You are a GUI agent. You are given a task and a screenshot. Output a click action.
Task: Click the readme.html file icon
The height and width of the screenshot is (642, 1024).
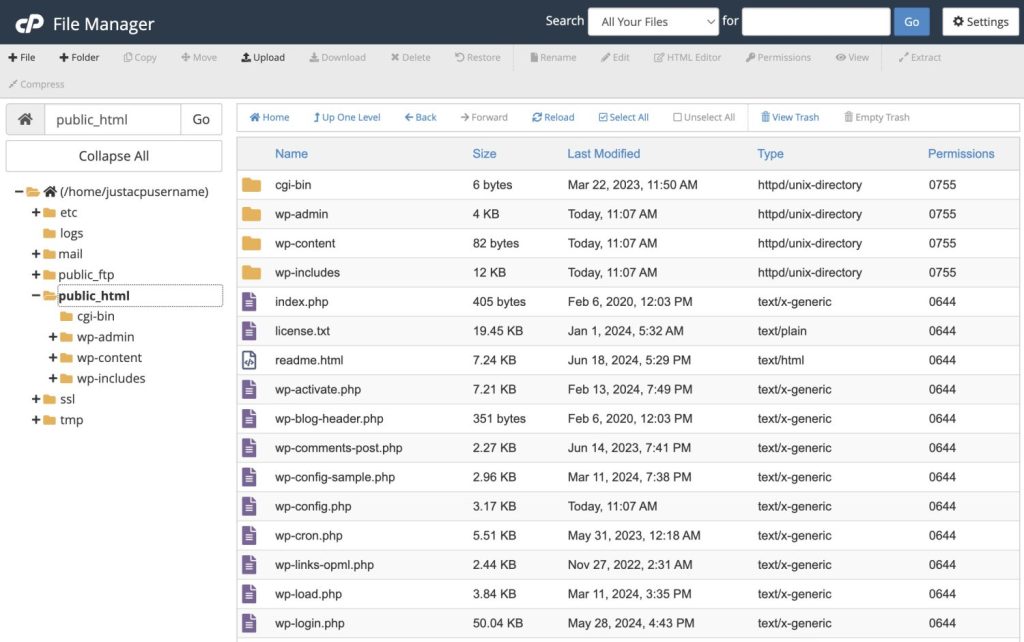(x=249, y=360)
